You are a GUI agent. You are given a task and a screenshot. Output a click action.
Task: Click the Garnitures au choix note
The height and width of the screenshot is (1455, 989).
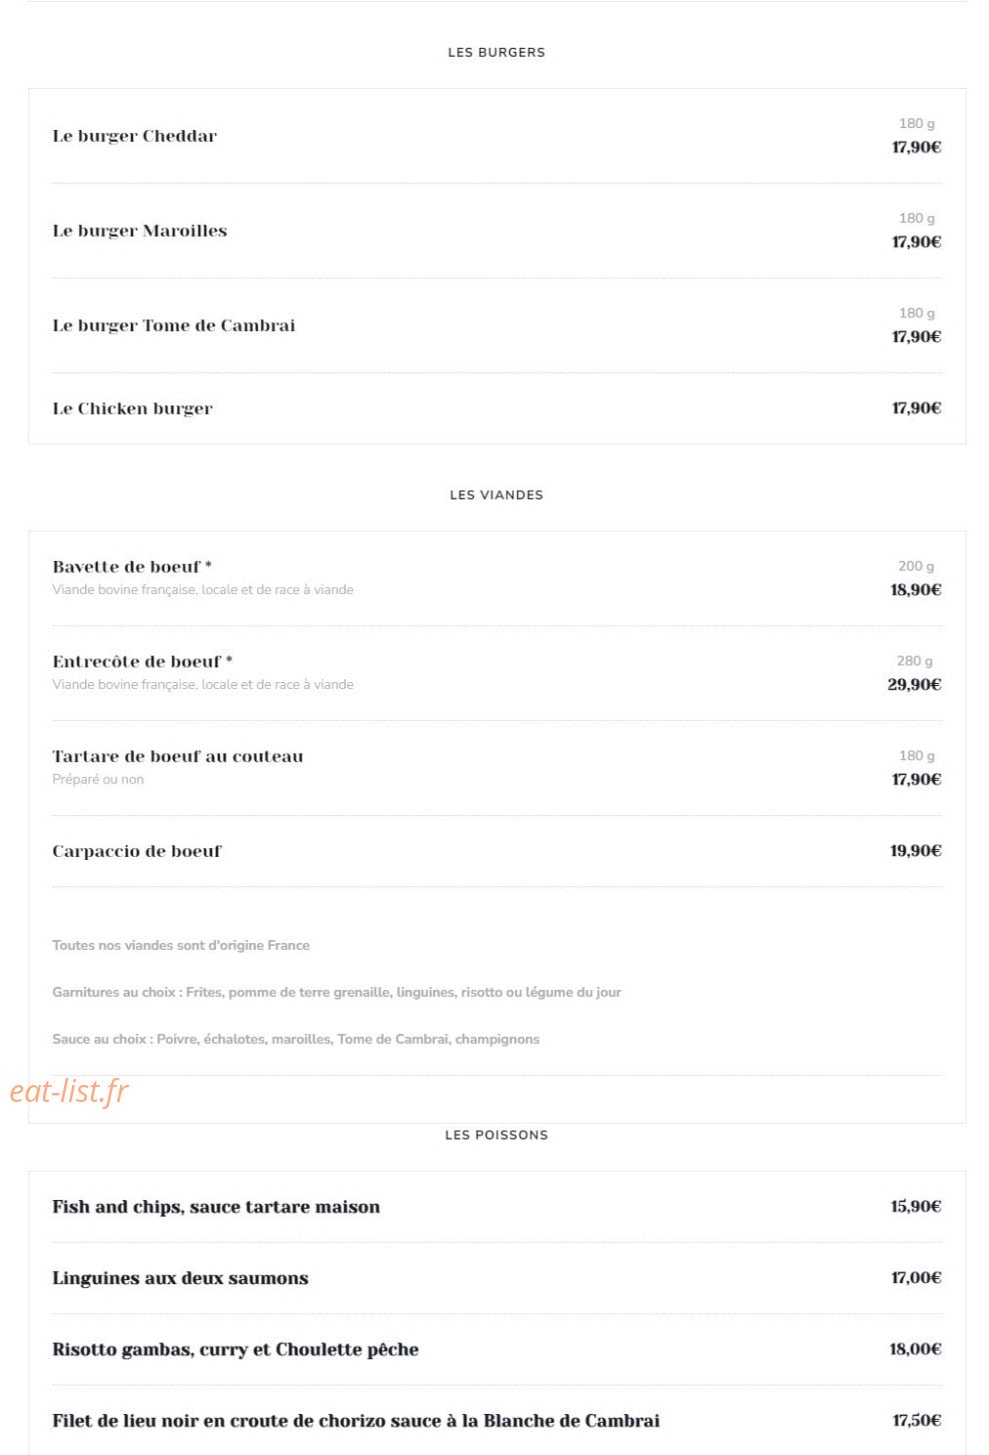[336, 992]
